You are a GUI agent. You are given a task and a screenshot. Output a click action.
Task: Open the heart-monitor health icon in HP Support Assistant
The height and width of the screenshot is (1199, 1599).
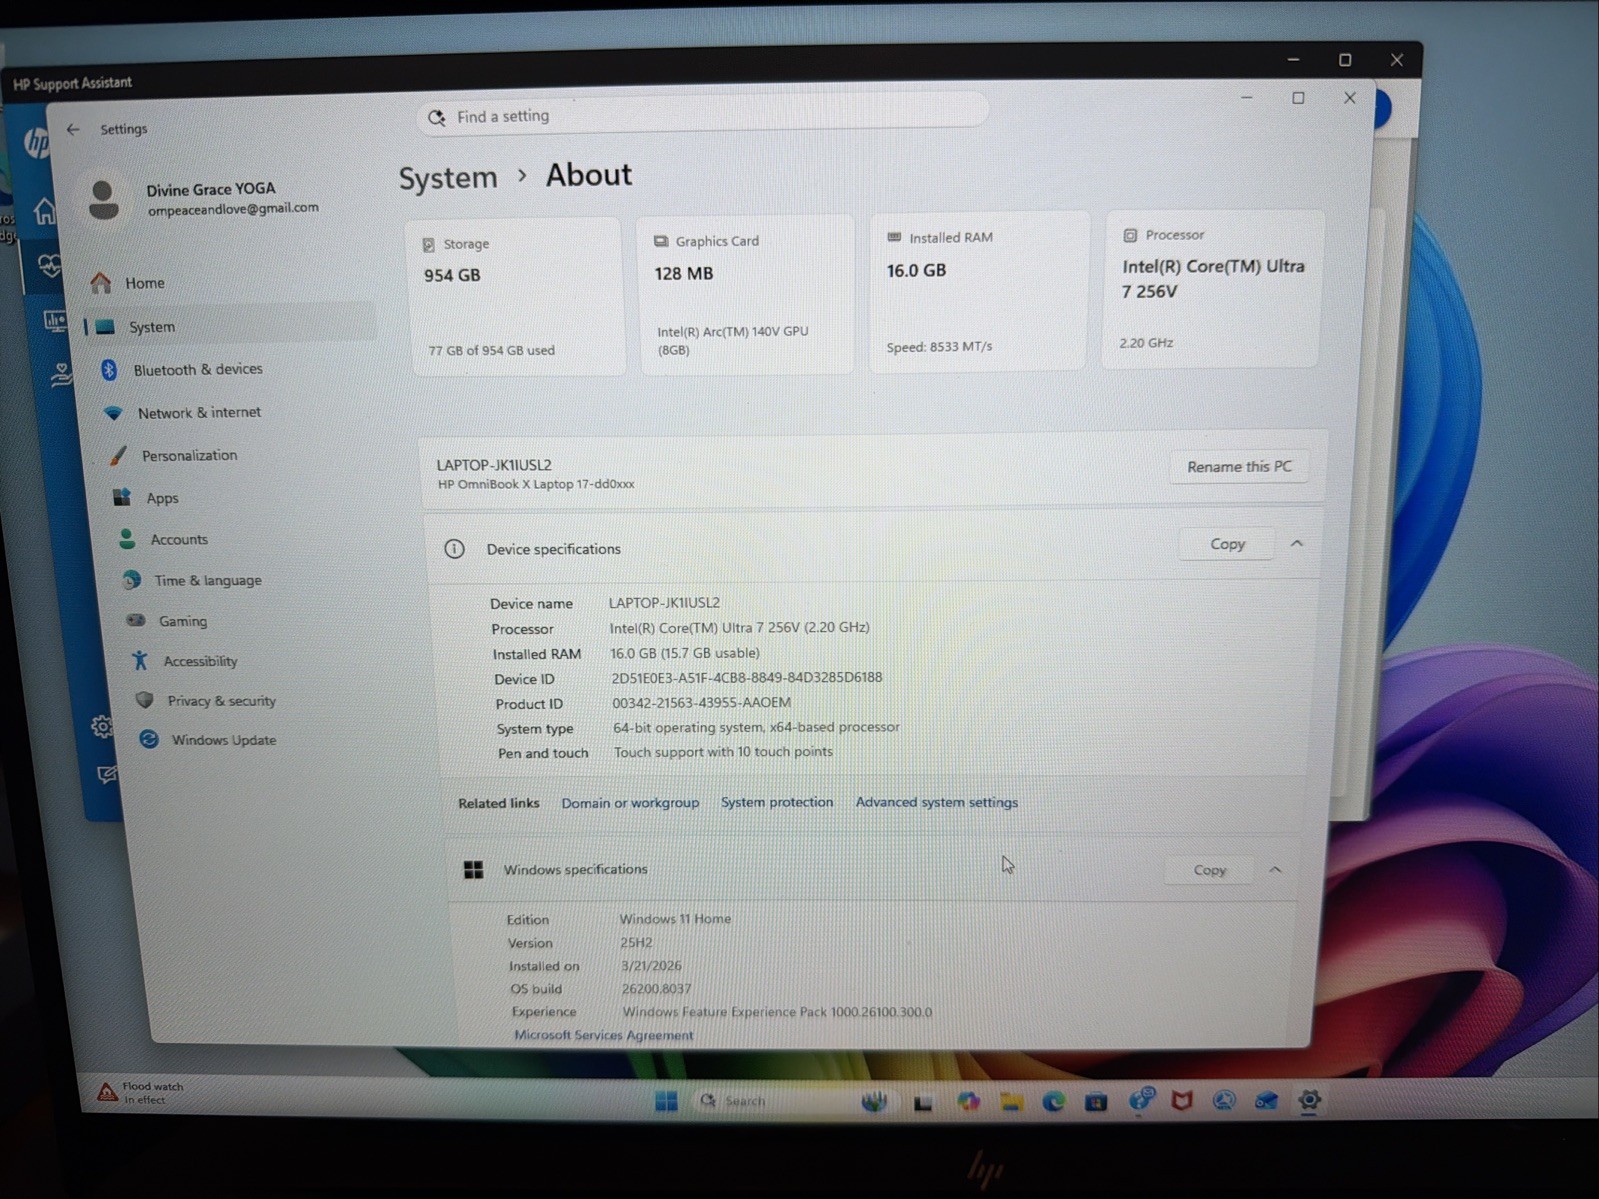click(49, 265)
